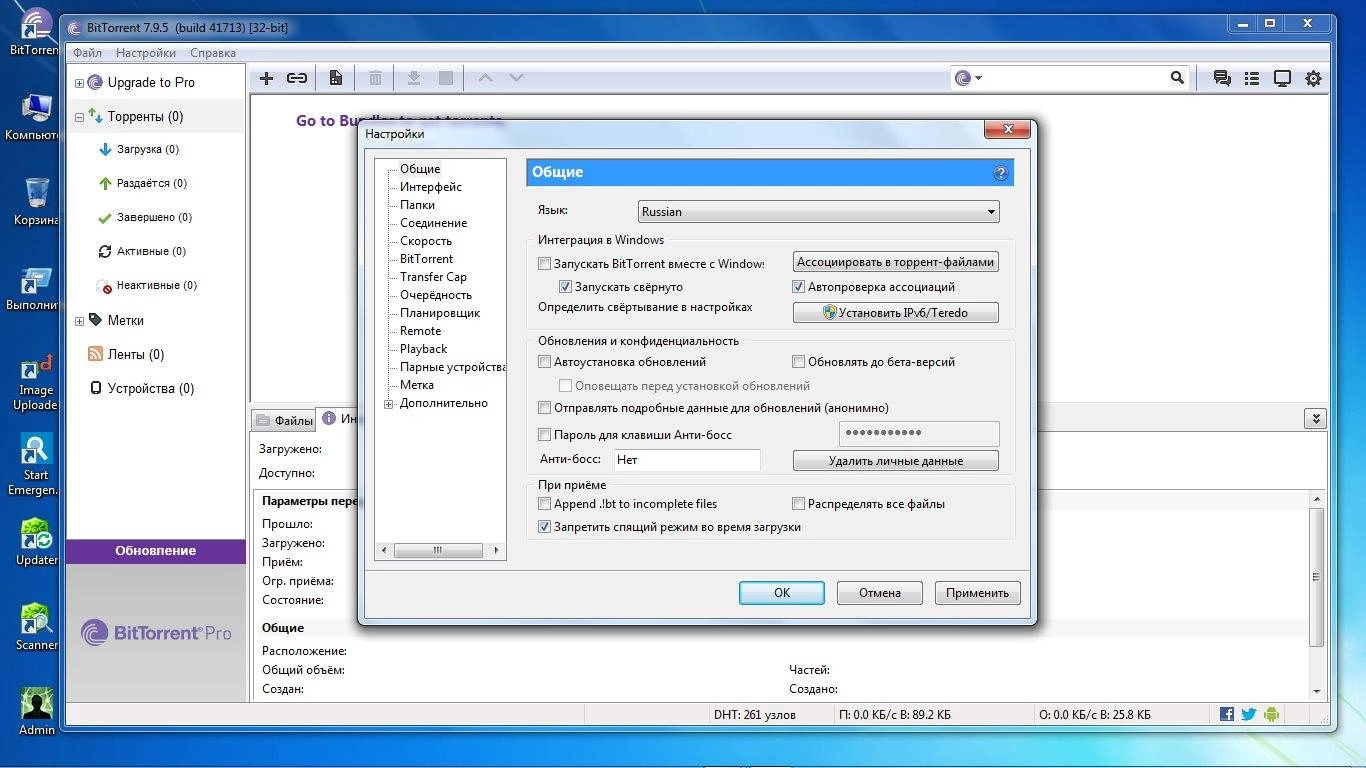The image size is (1366, 768).
Task: Open the chat bubbles icon in toolbar
Action: (1221, 78)
